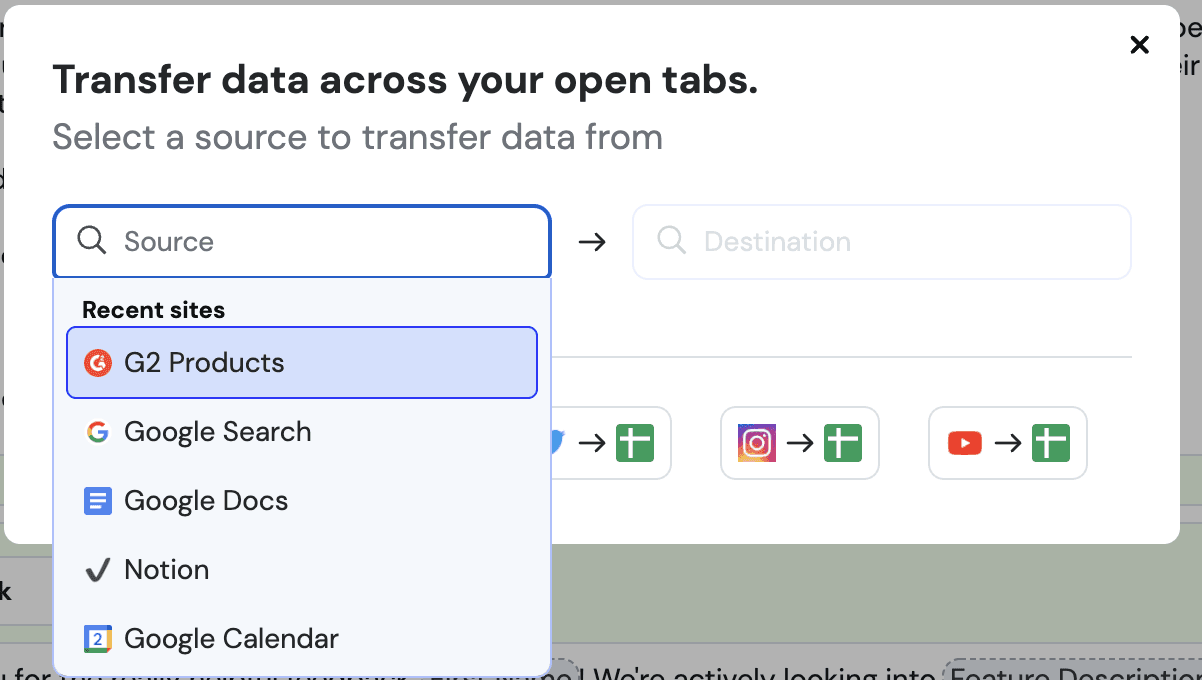The width and height of the screenshot is (1202, 680).
Task: Choose Notion from the recent sites list
Action: 166,570
